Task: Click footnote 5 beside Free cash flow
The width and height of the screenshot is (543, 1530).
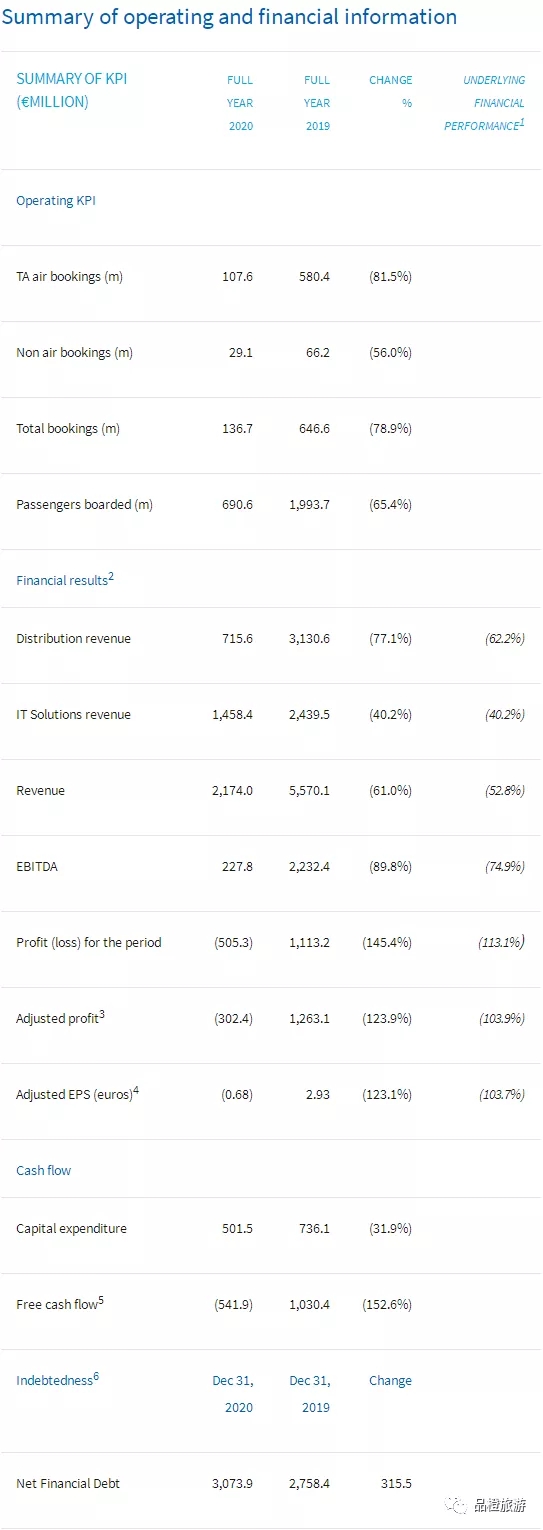Action: pos(101,1301)
